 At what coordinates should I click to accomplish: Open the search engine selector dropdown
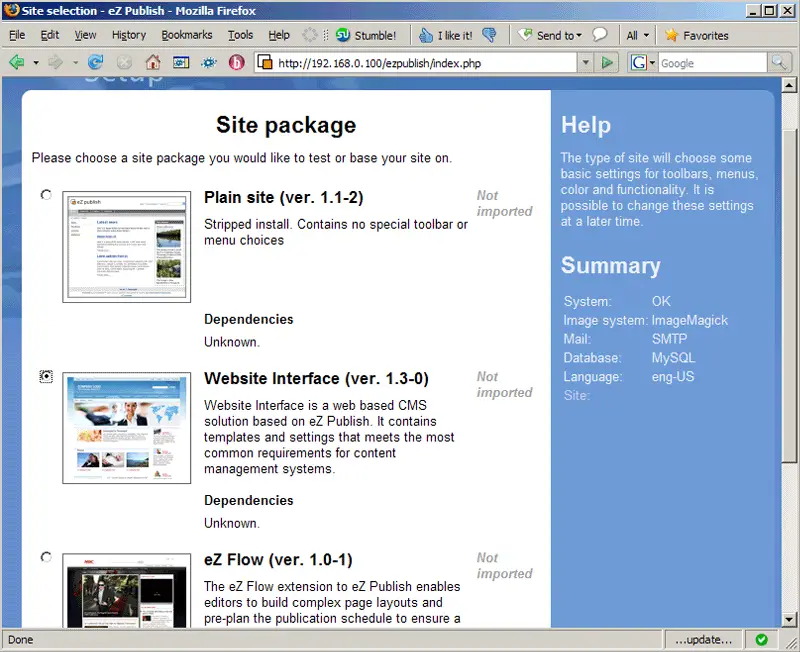pos(652,63)
